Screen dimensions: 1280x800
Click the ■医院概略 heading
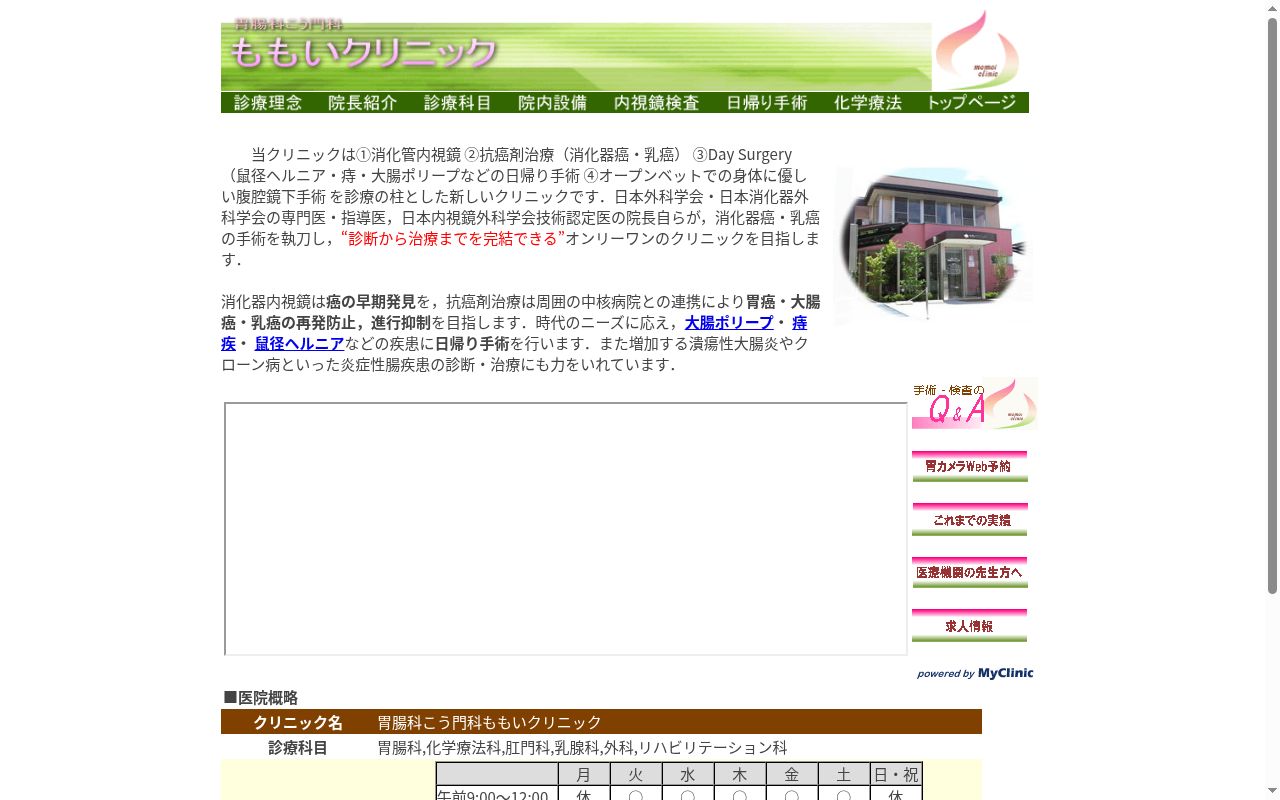pyautogui.click(x=260, y=697)
